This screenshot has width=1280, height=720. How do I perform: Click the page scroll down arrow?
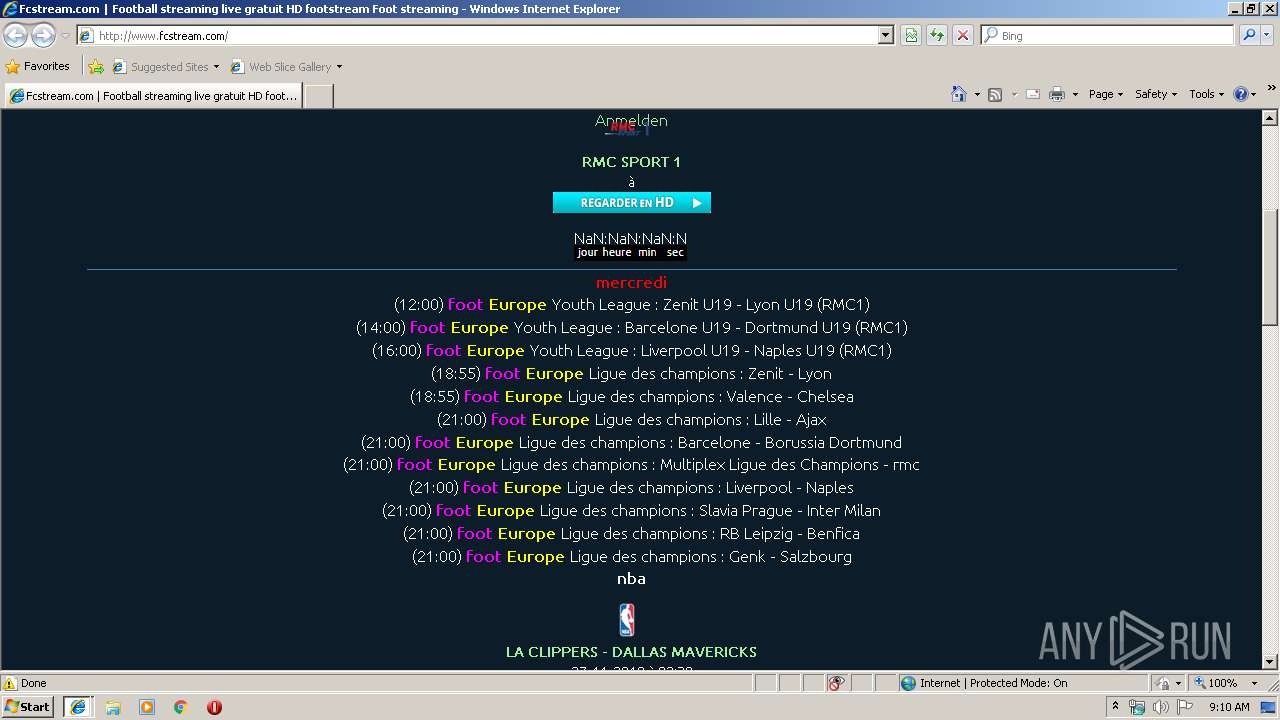click(x=1270, y=662)
